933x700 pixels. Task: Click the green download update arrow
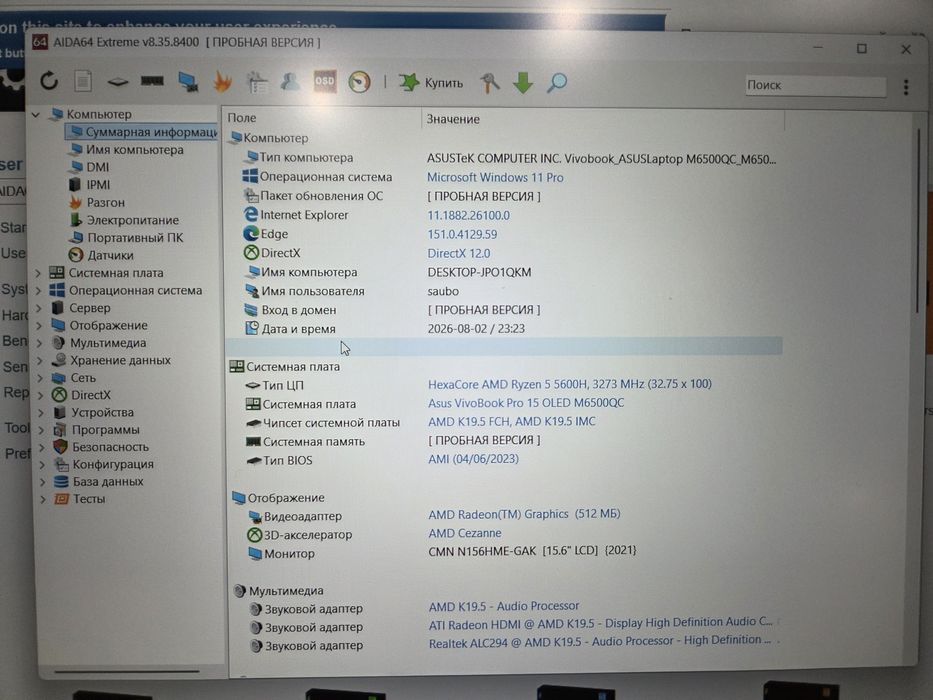[x=523, y=83]
